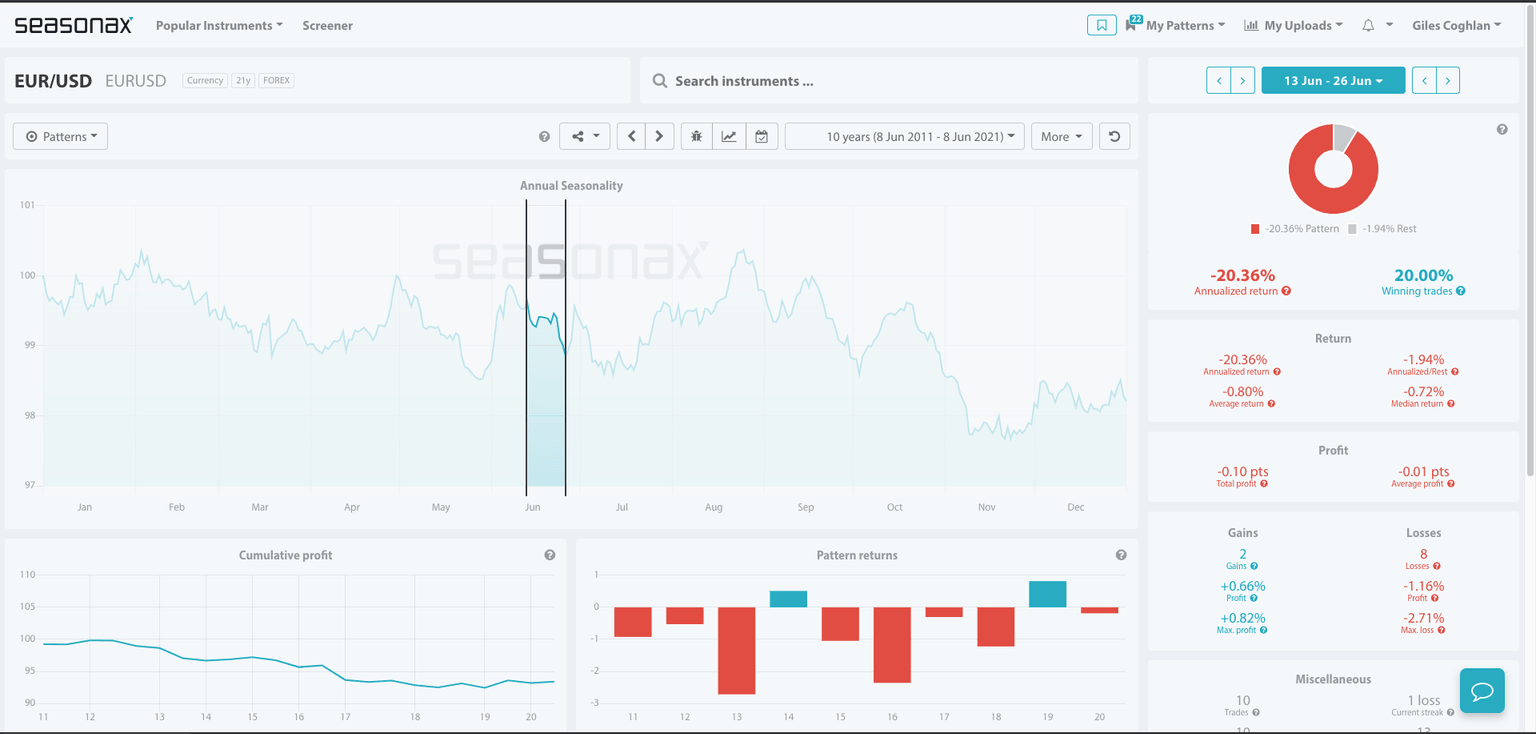1536x734 pixels.
Task: Click help icon beside Cumulative profit title
Action: point(549,555)
